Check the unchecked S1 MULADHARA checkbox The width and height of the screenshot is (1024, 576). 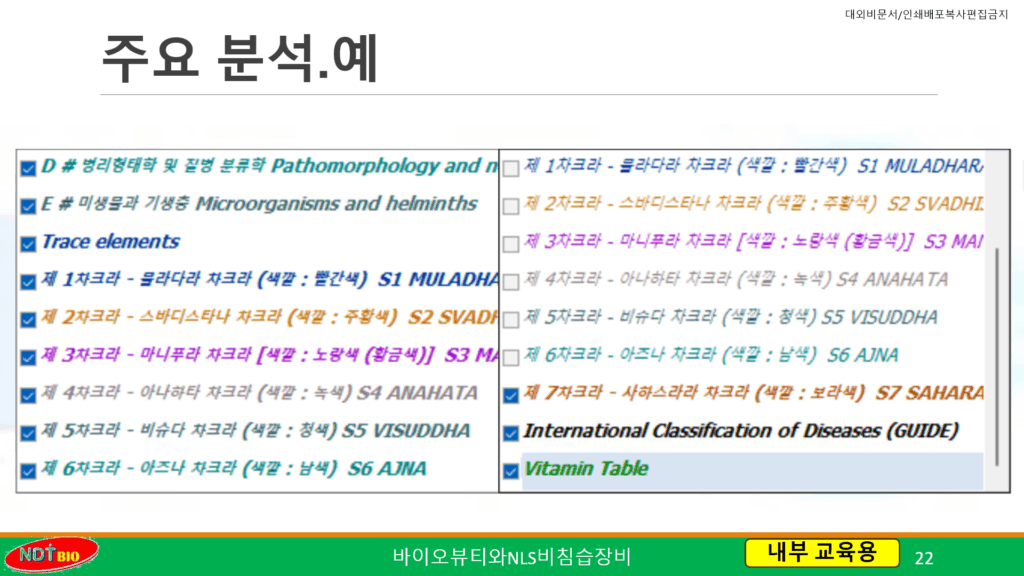(x=511, y=167)
